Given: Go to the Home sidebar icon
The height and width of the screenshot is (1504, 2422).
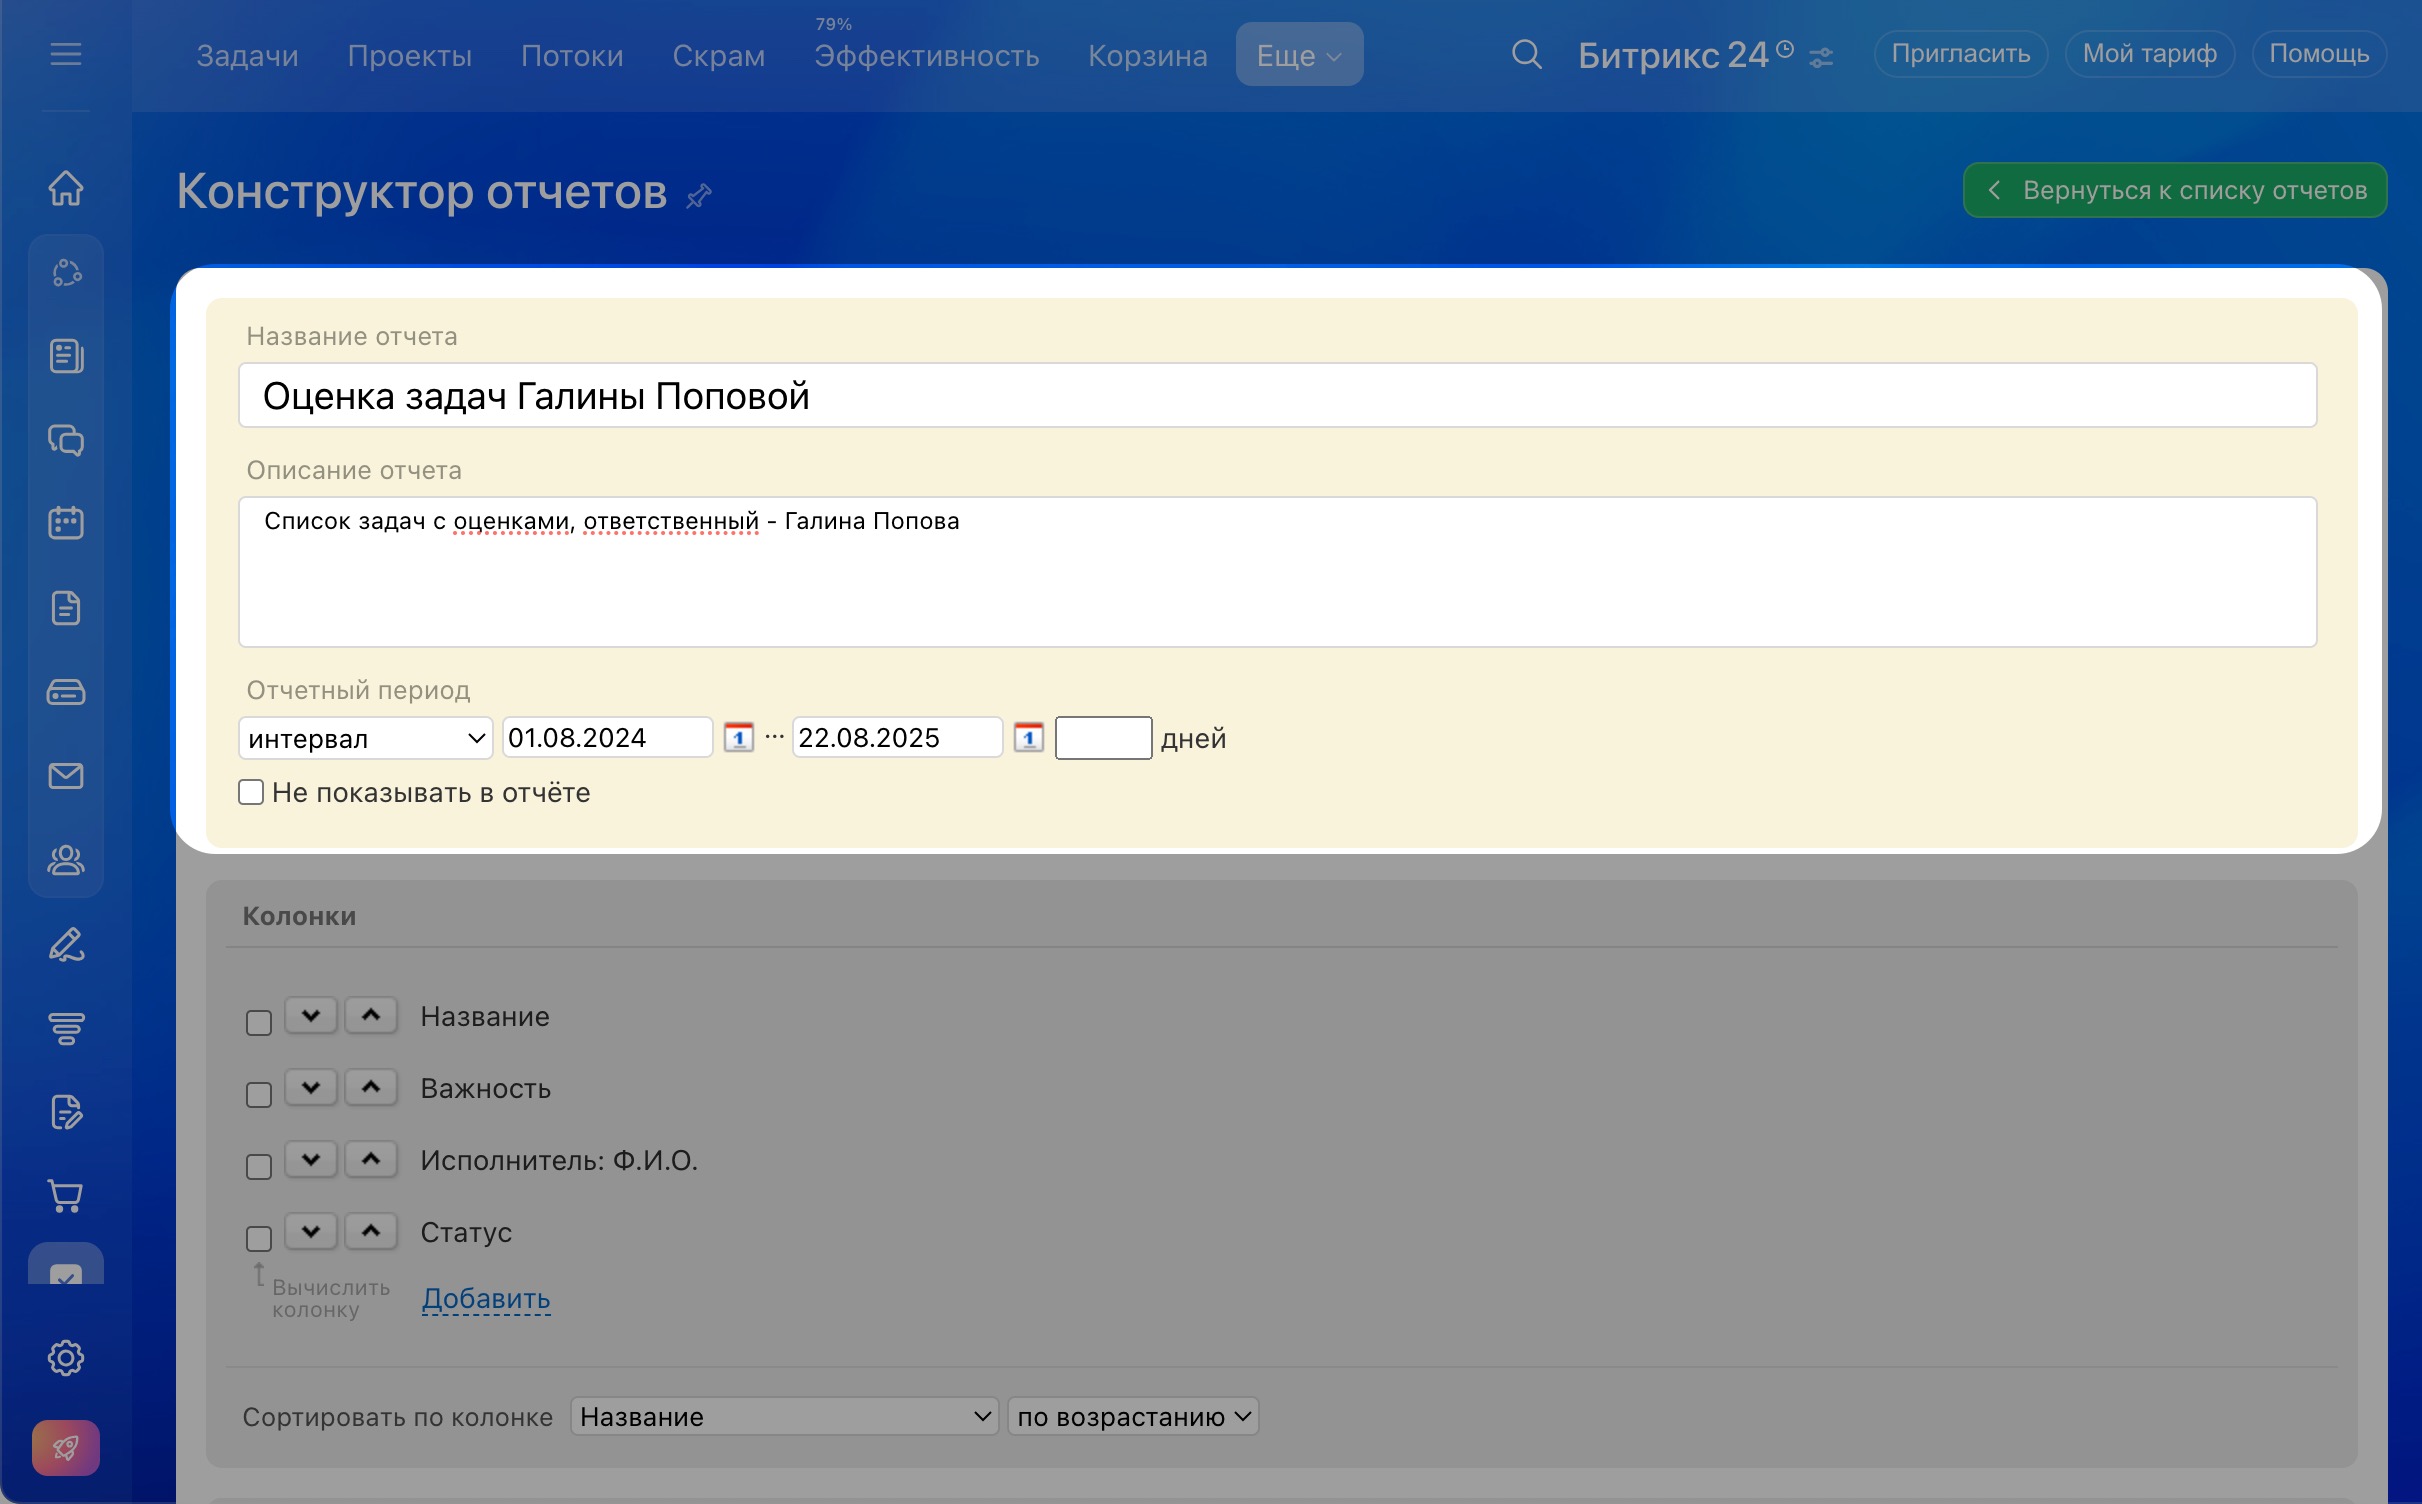Looking at the screenshot, I should click(66, 188).
